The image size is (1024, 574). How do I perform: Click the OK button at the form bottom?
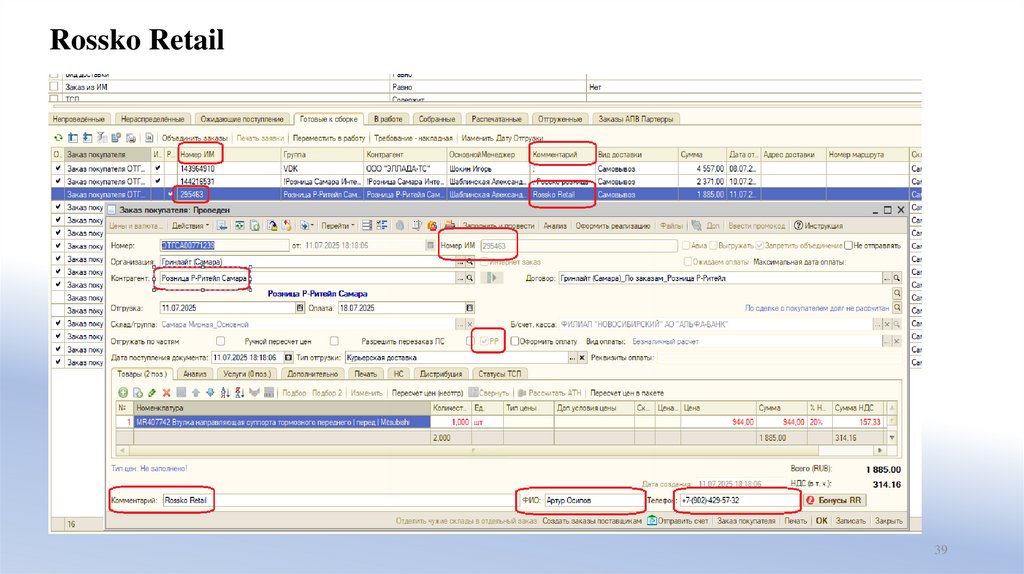pyautogui.click(x=822, y=520)
